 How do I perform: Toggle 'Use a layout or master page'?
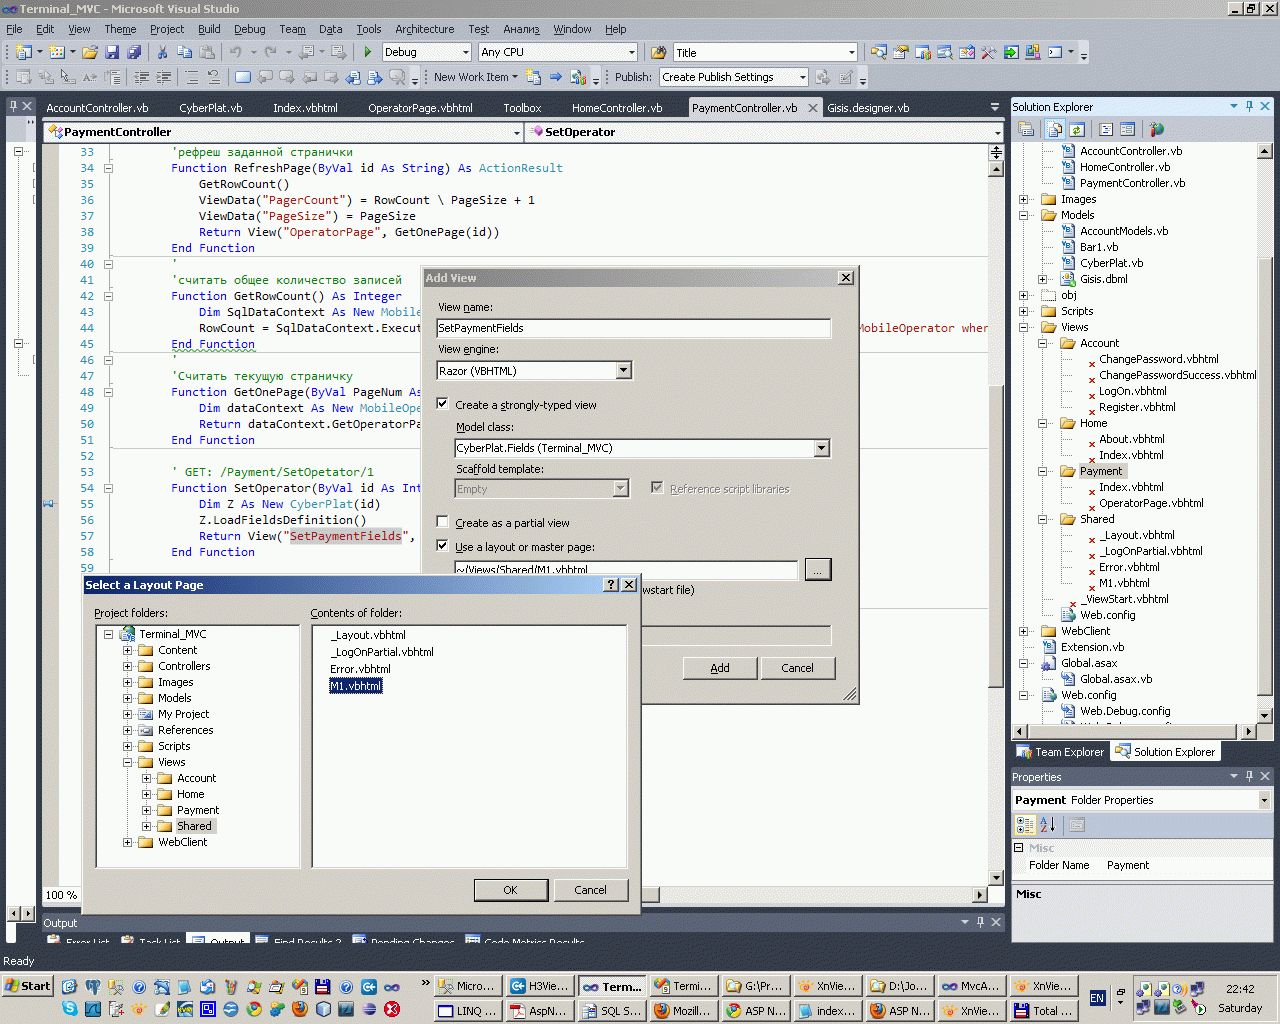(x=443, y=546)
